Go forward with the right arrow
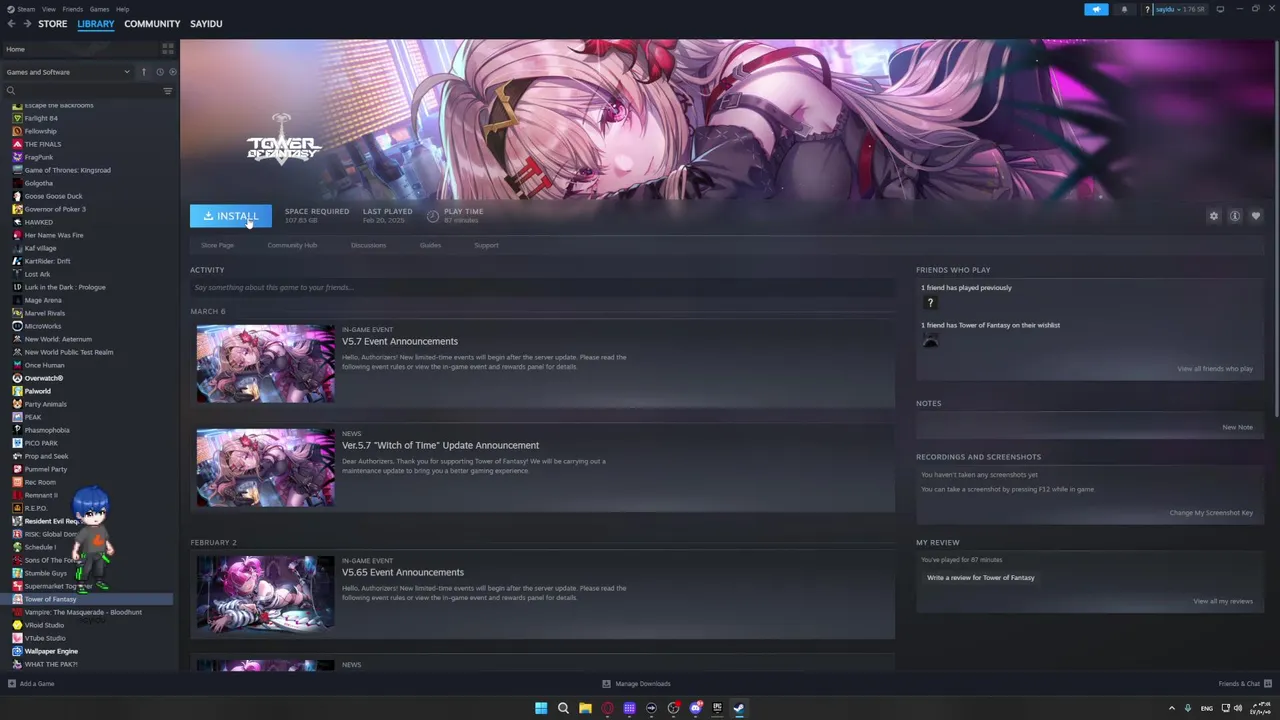This screenshot has width=1280, height=720. [x=27, y=23]
